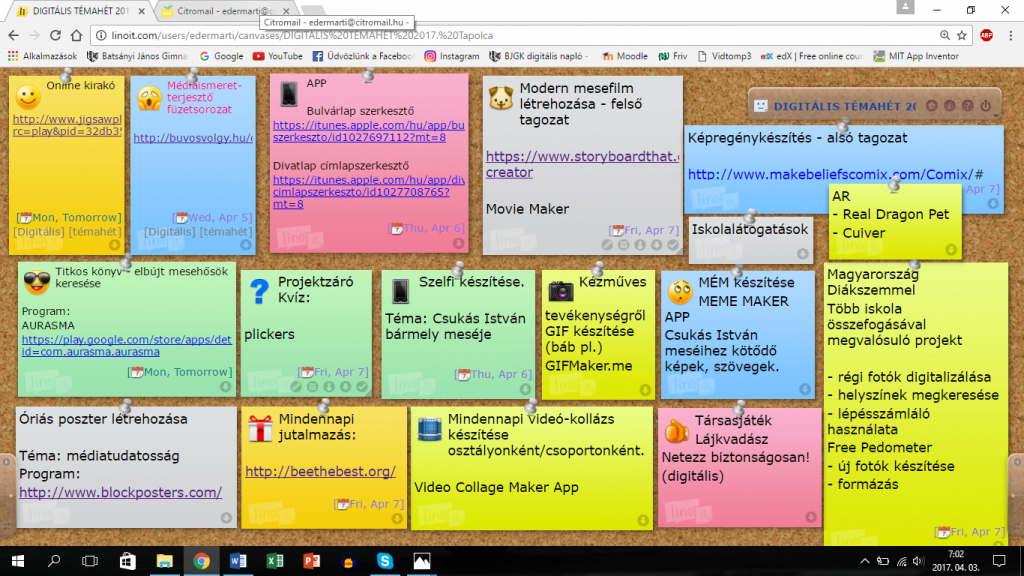Image resolution: width=1024 pixels, height=576 pixels.
Task: Expand down-arrow on pink APP sticky
Action: (458, 243)
